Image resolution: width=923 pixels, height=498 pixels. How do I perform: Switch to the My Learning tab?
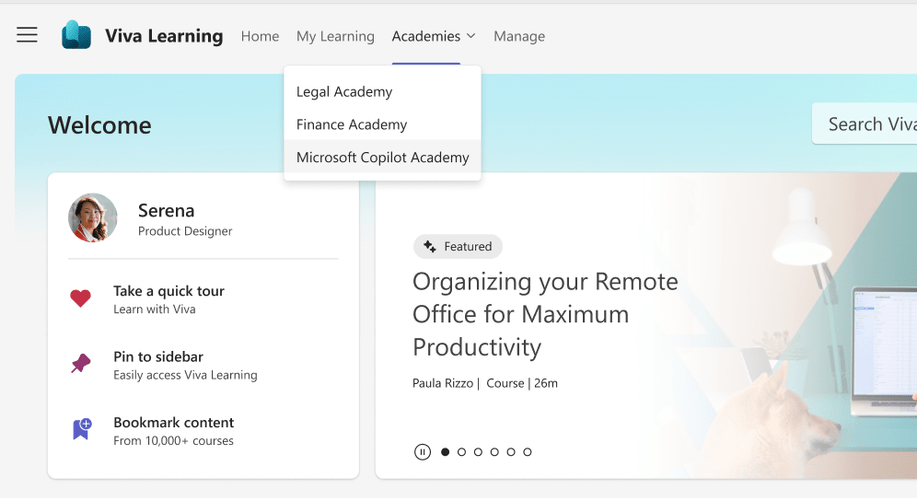click(x=336, y=36)
